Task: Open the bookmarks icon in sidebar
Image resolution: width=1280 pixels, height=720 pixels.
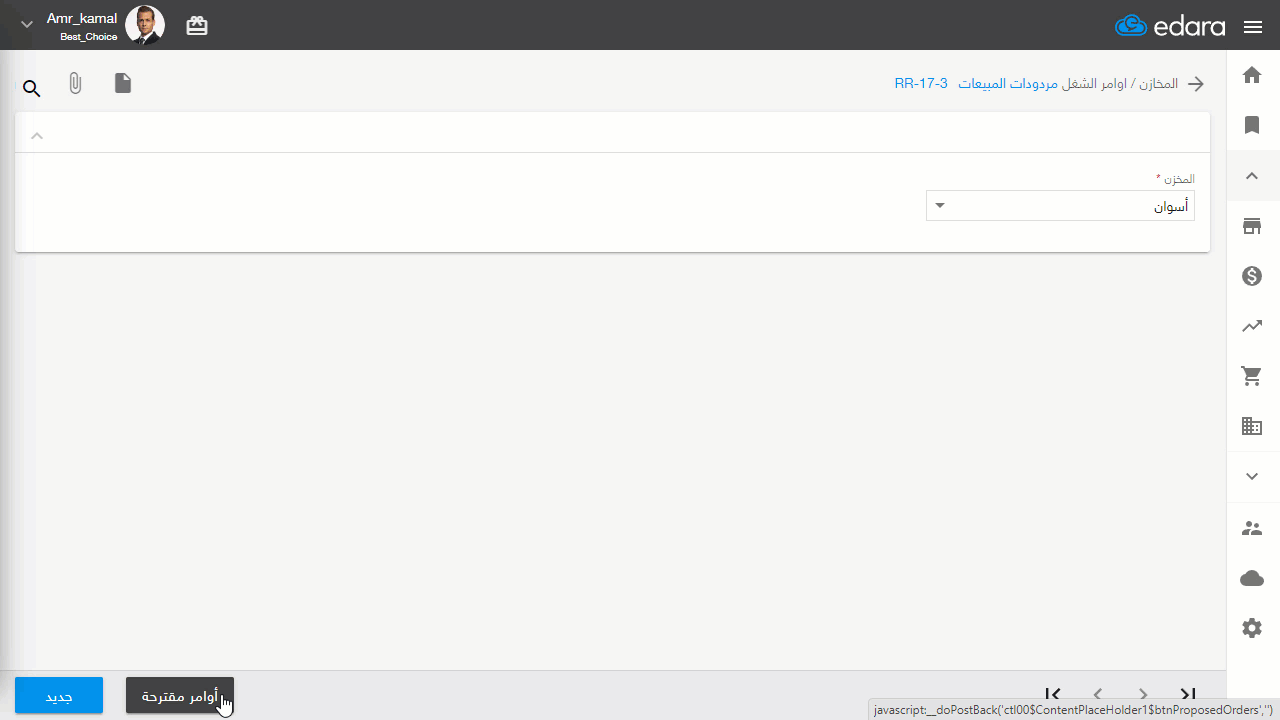Action: pyautogui.click(x=1252, y=125)
